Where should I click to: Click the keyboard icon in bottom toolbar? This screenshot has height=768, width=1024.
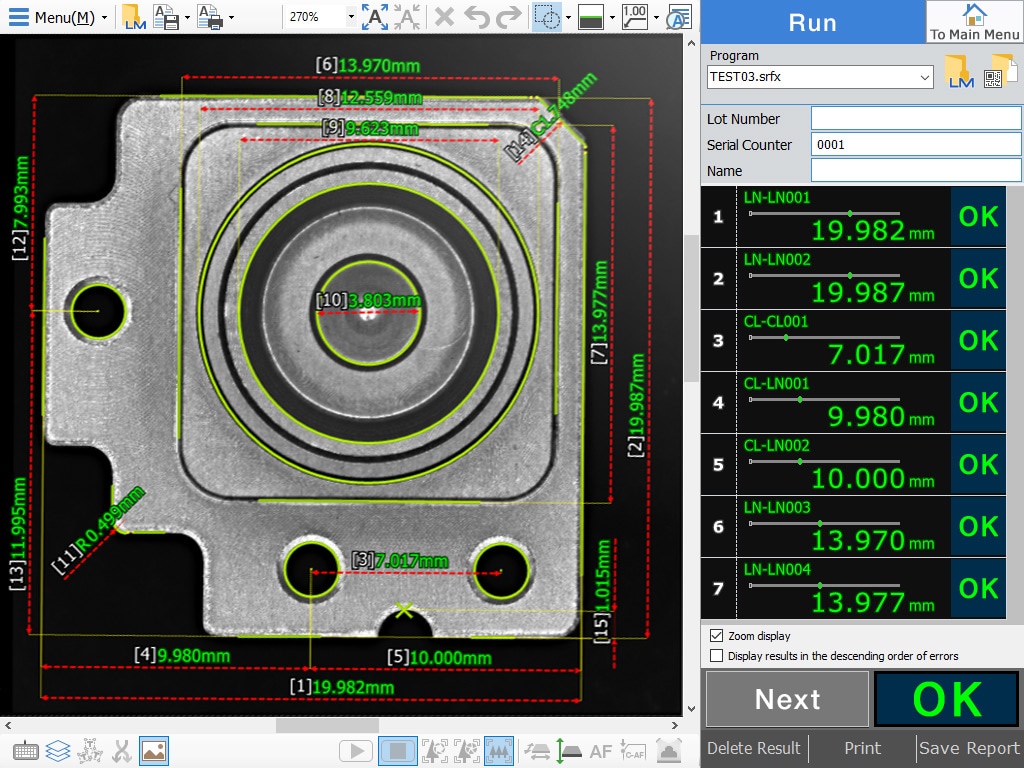click(26, 750)
